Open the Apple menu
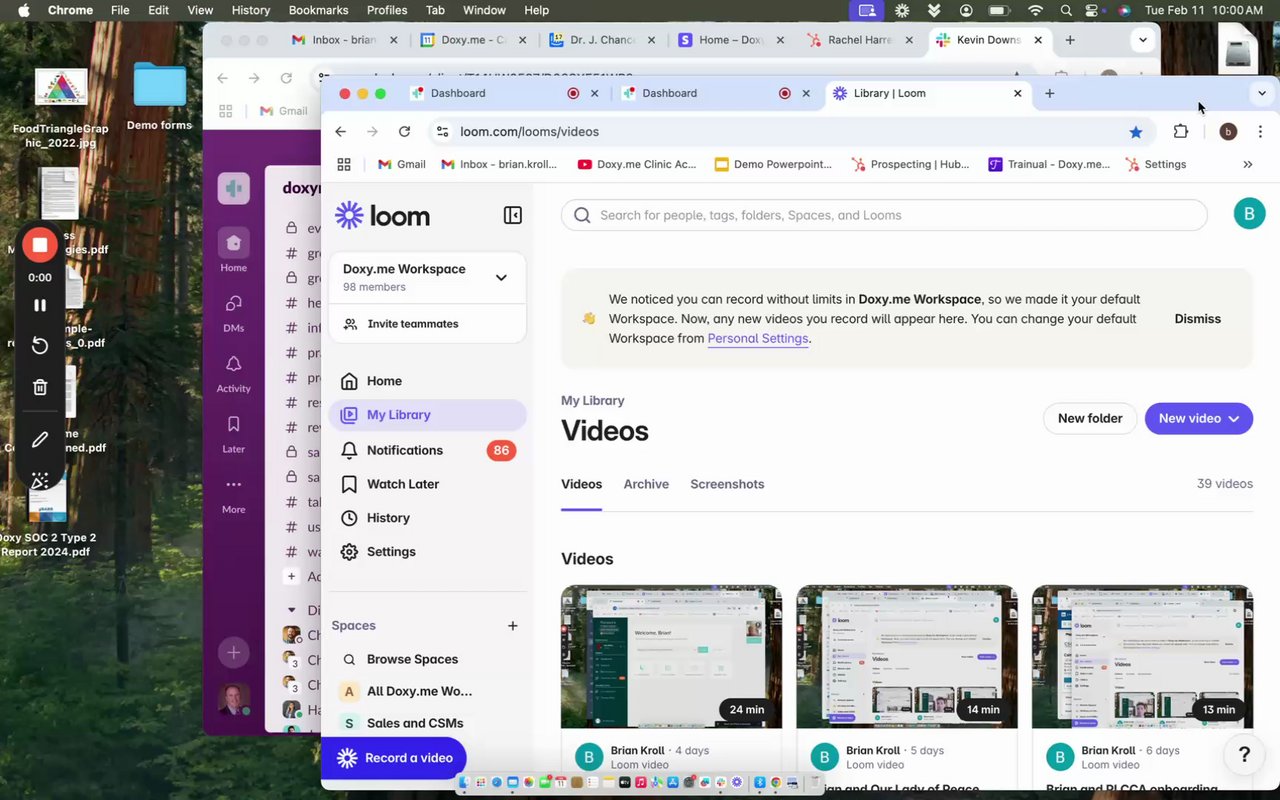 24,10
